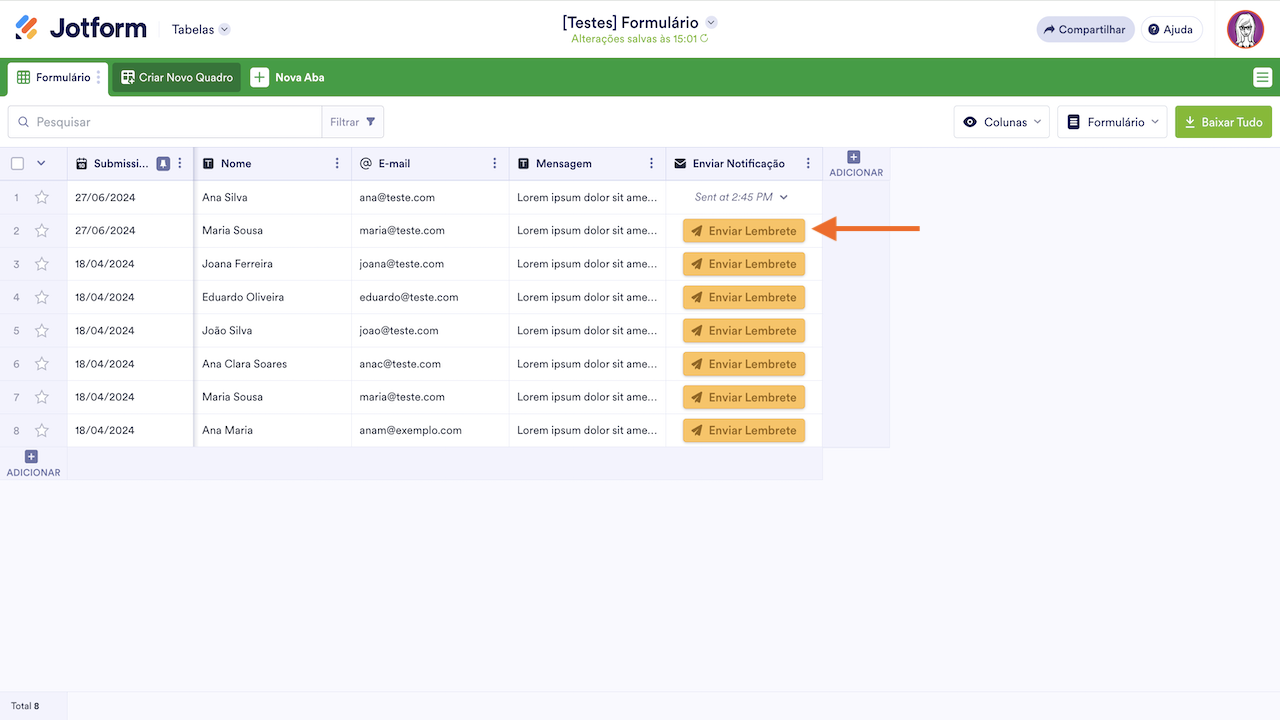This screenshot has height=720, width=1280.
Task: Open the Colunas visibility dropdown
Action: [1001, 122]
